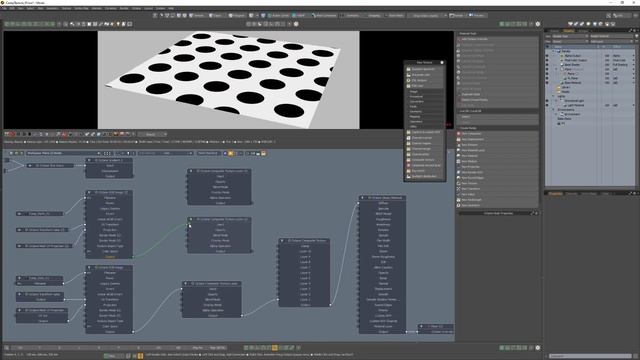Image resolution: width=640 pixels, height=360 pixels.
Task: Select the Directional Light row in the Shader Tree
Action: tap(590, 100)
